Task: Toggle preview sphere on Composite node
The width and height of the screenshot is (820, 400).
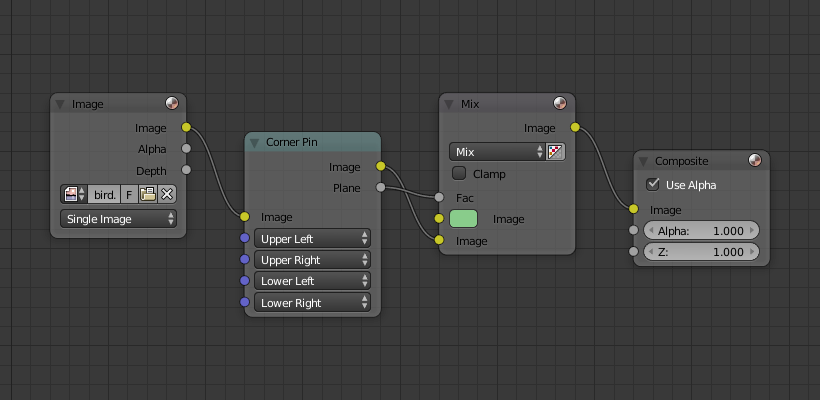Action: 755,161
